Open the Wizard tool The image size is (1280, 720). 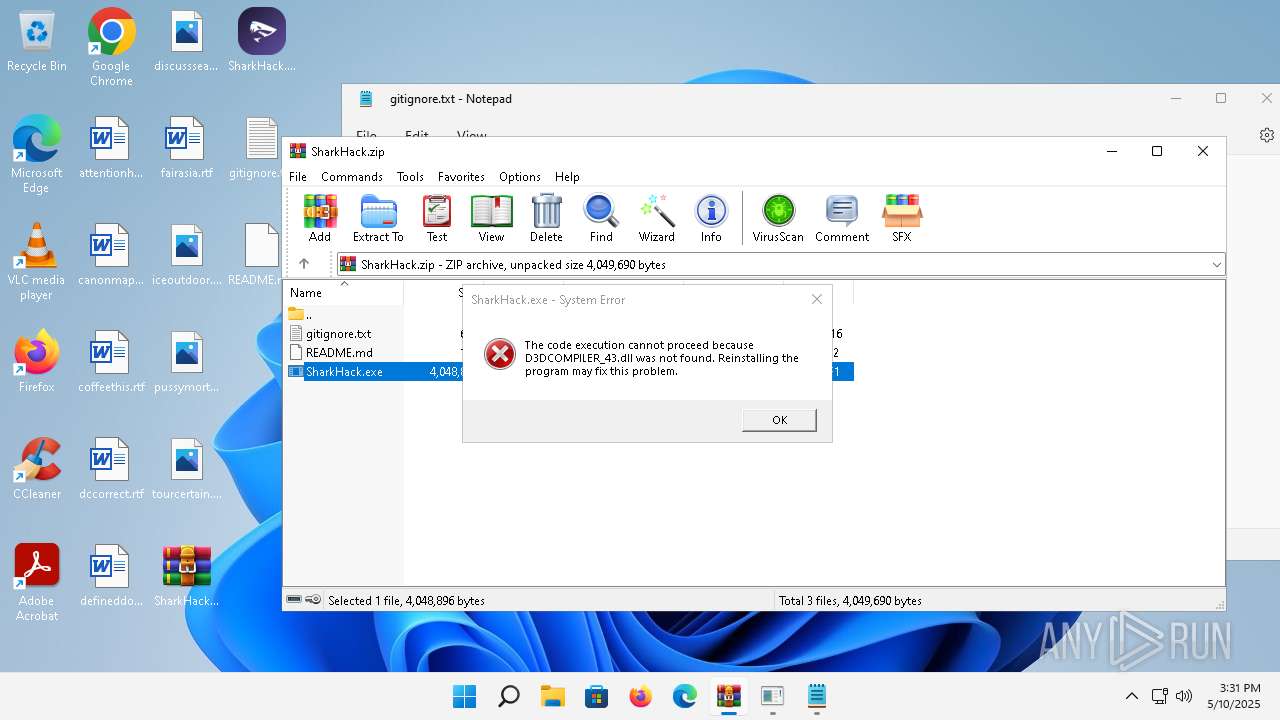coord(656,218)
